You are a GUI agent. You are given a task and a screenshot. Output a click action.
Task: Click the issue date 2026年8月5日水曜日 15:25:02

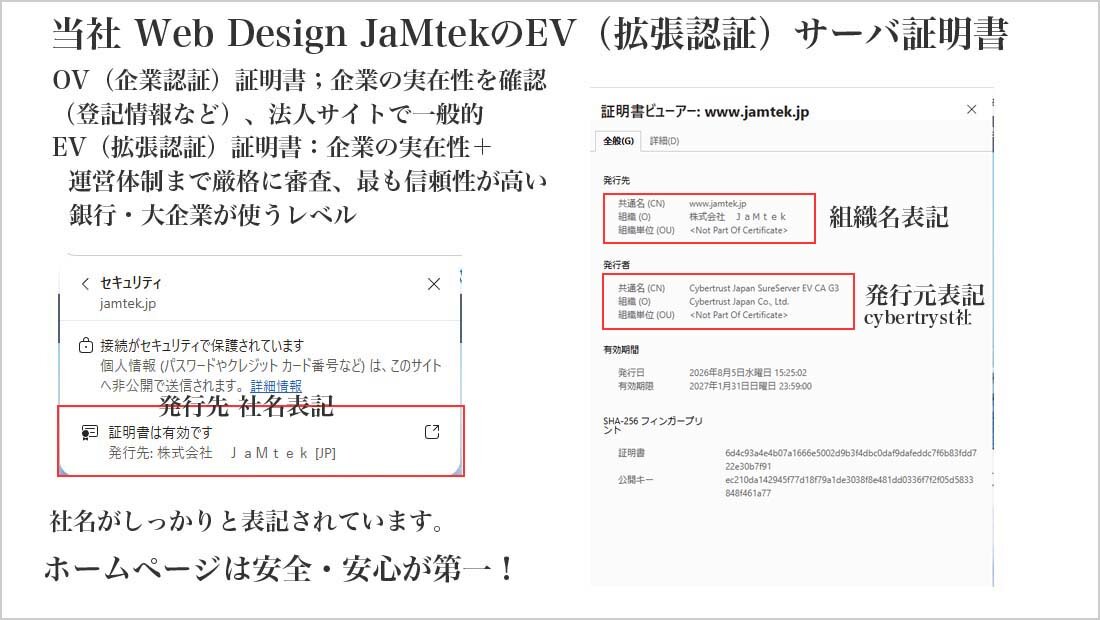tap(748, 372)
